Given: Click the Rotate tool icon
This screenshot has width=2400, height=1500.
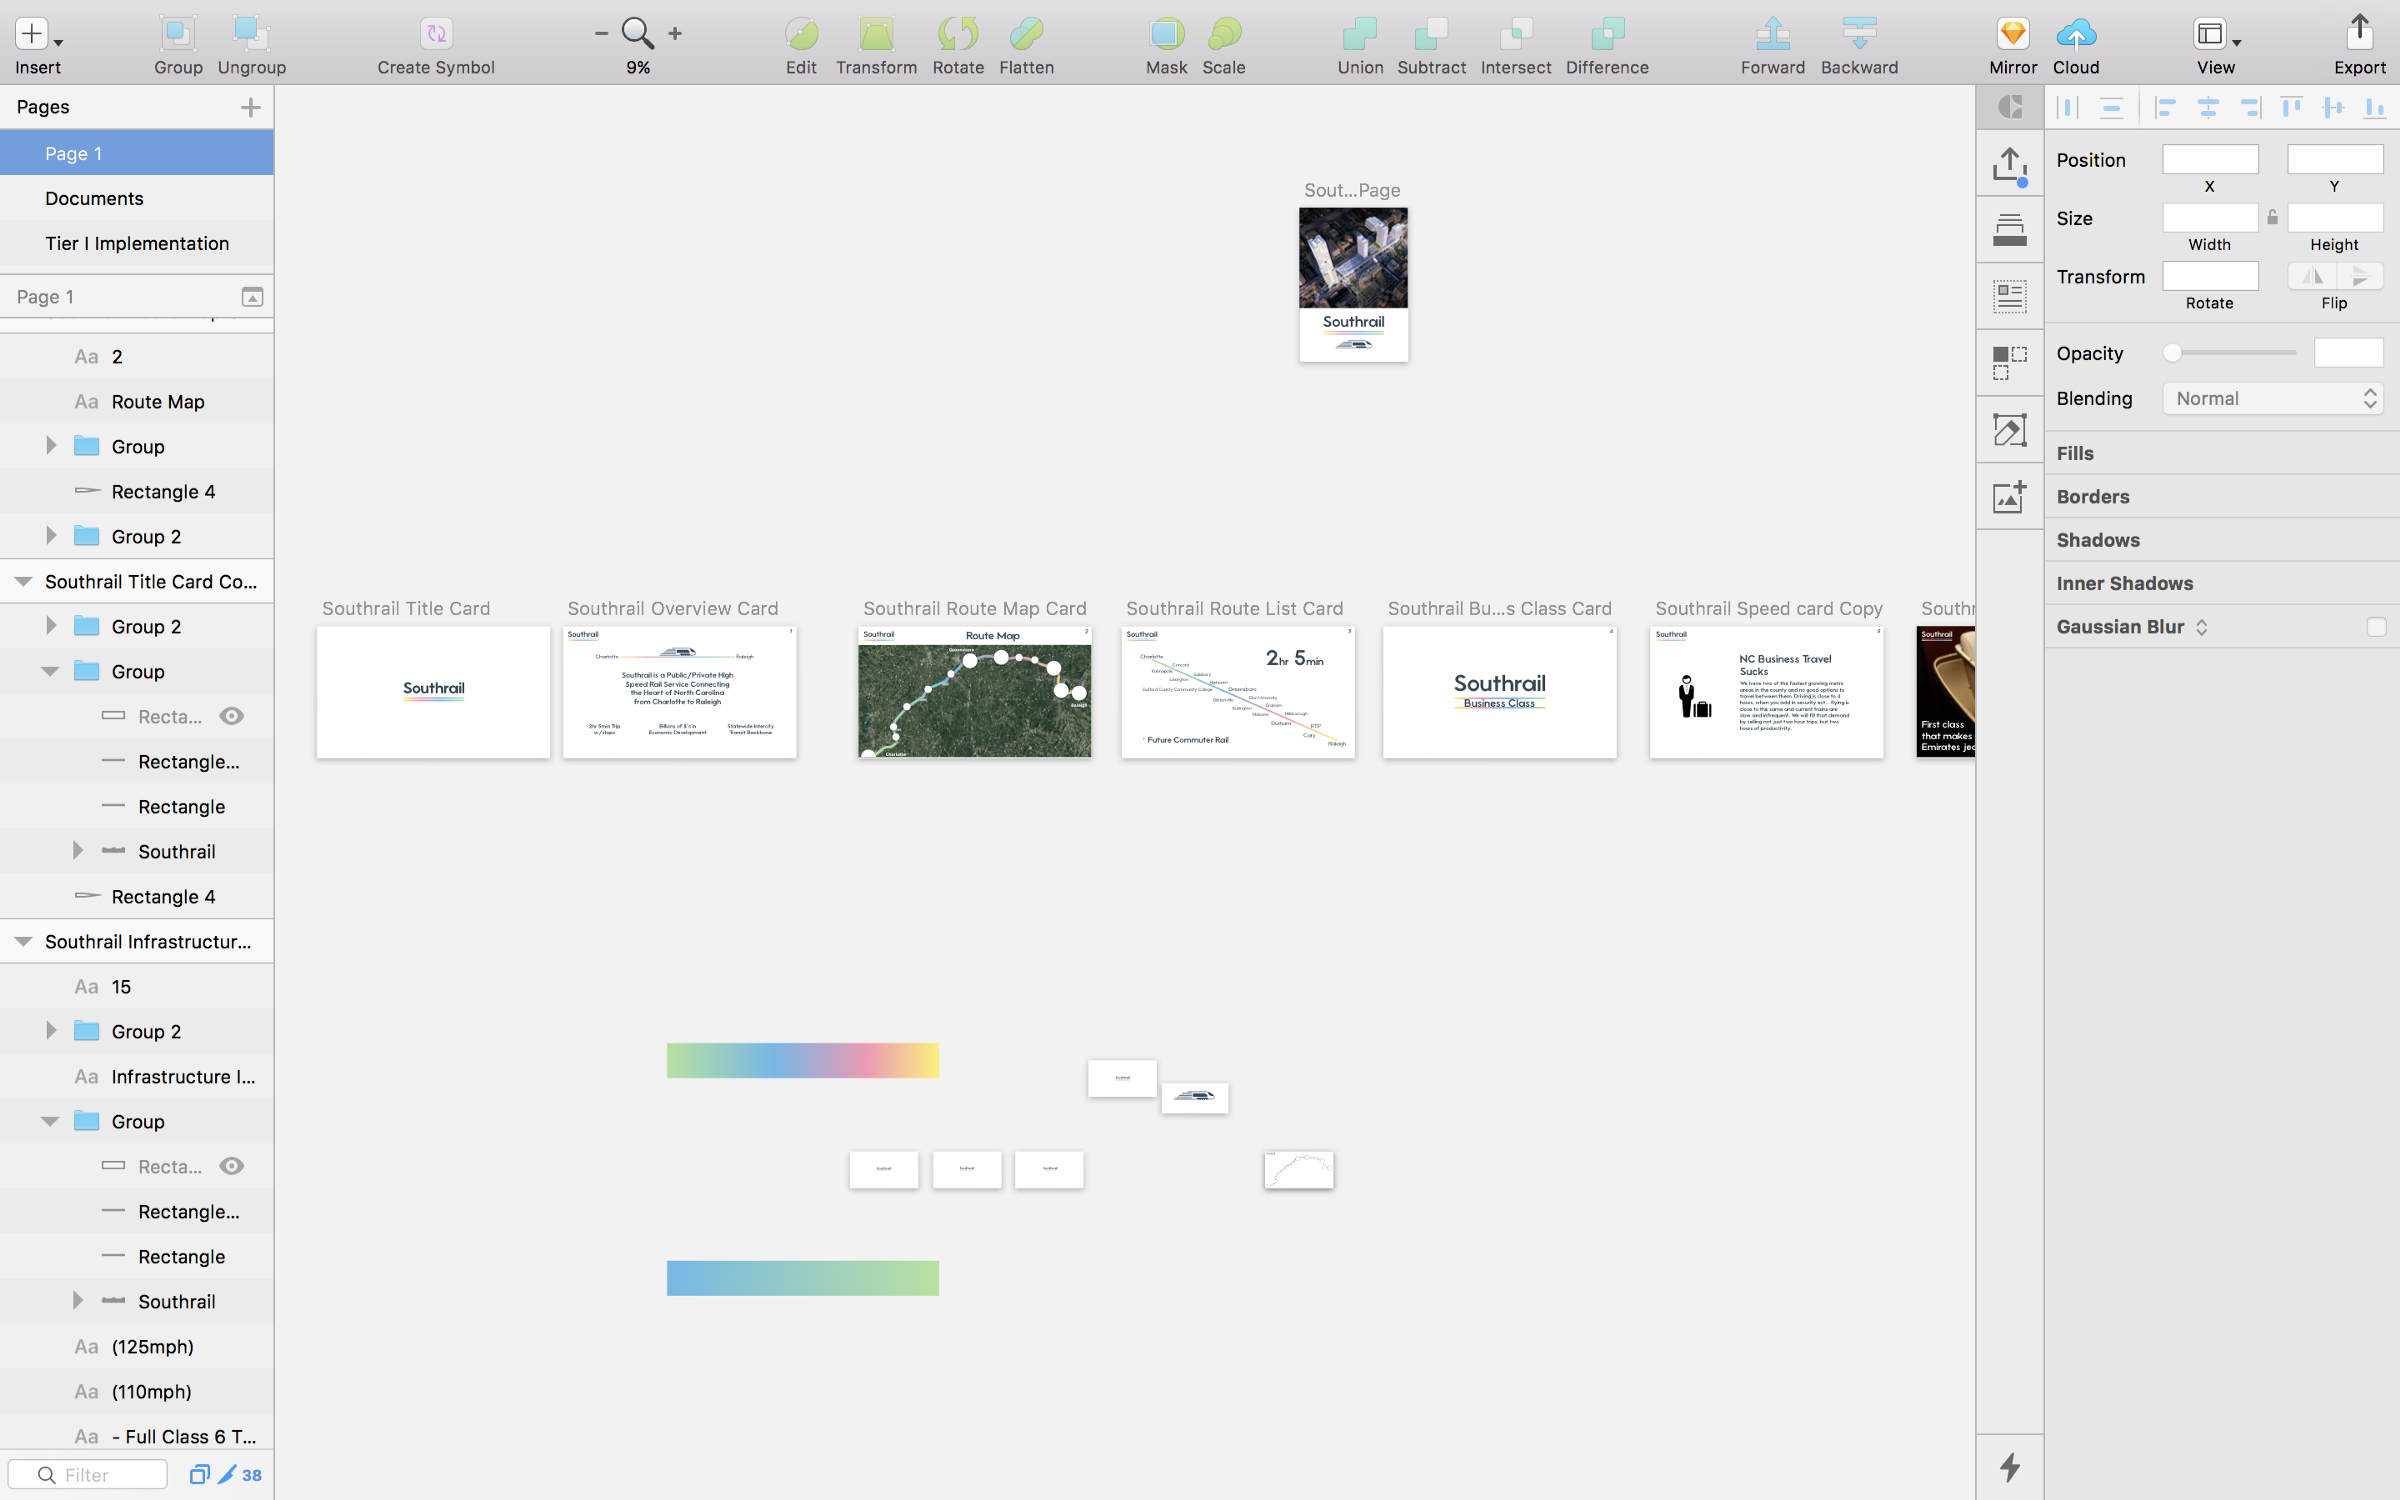Looking at the screenshot, I should click(957, 34).
